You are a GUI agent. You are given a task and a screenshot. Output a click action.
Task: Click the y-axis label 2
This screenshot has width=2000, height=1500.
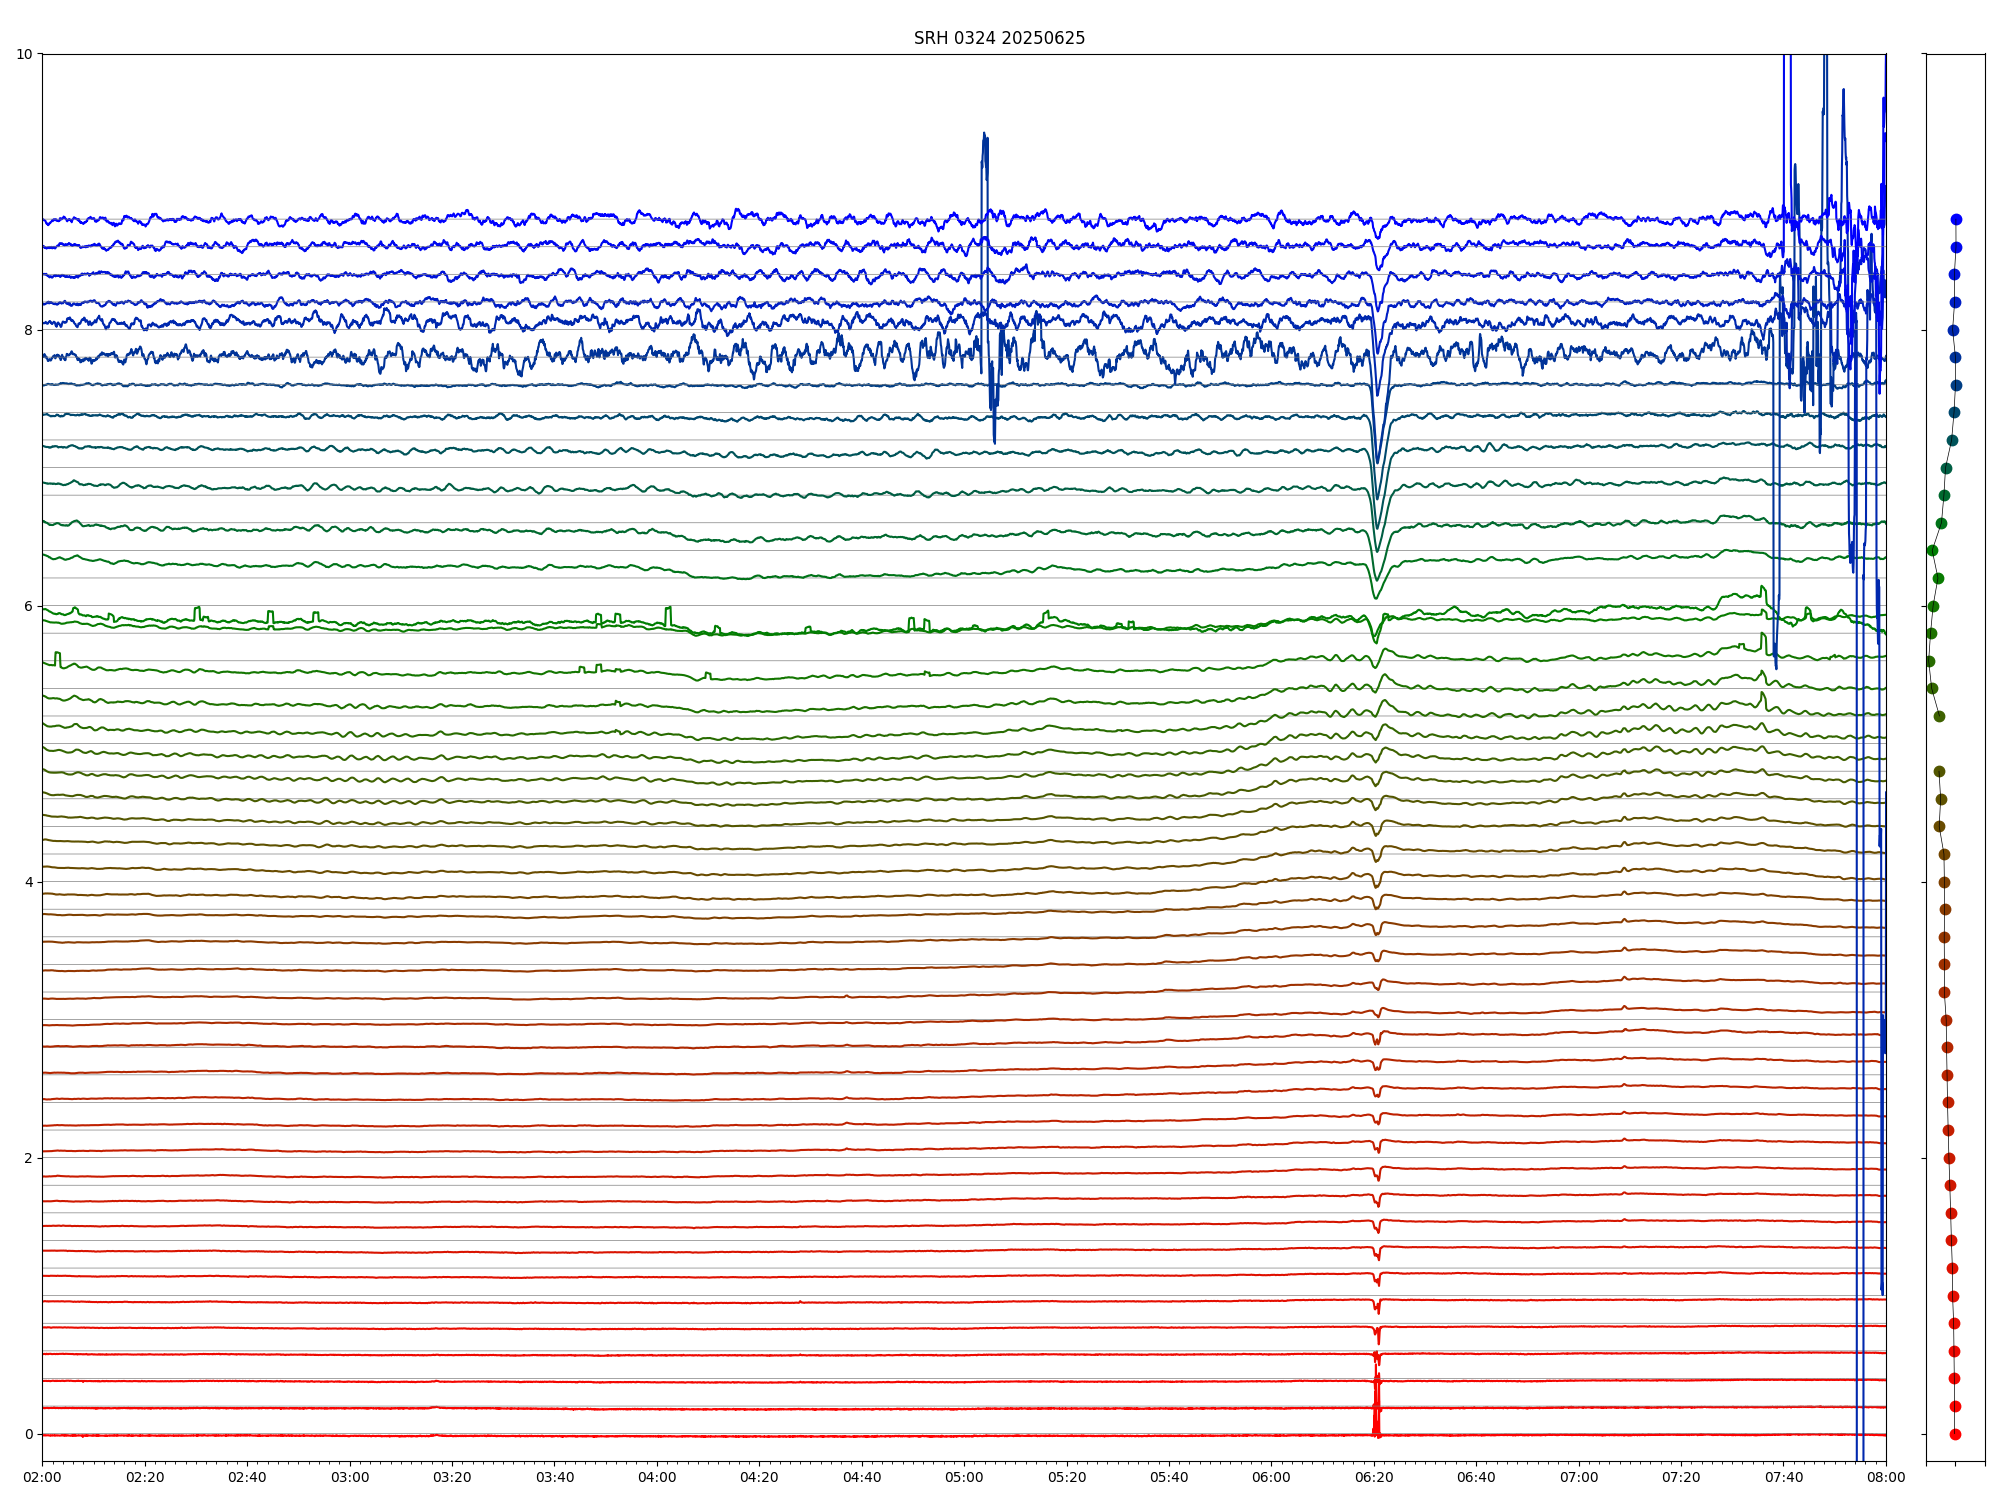tap(28, 1158)
